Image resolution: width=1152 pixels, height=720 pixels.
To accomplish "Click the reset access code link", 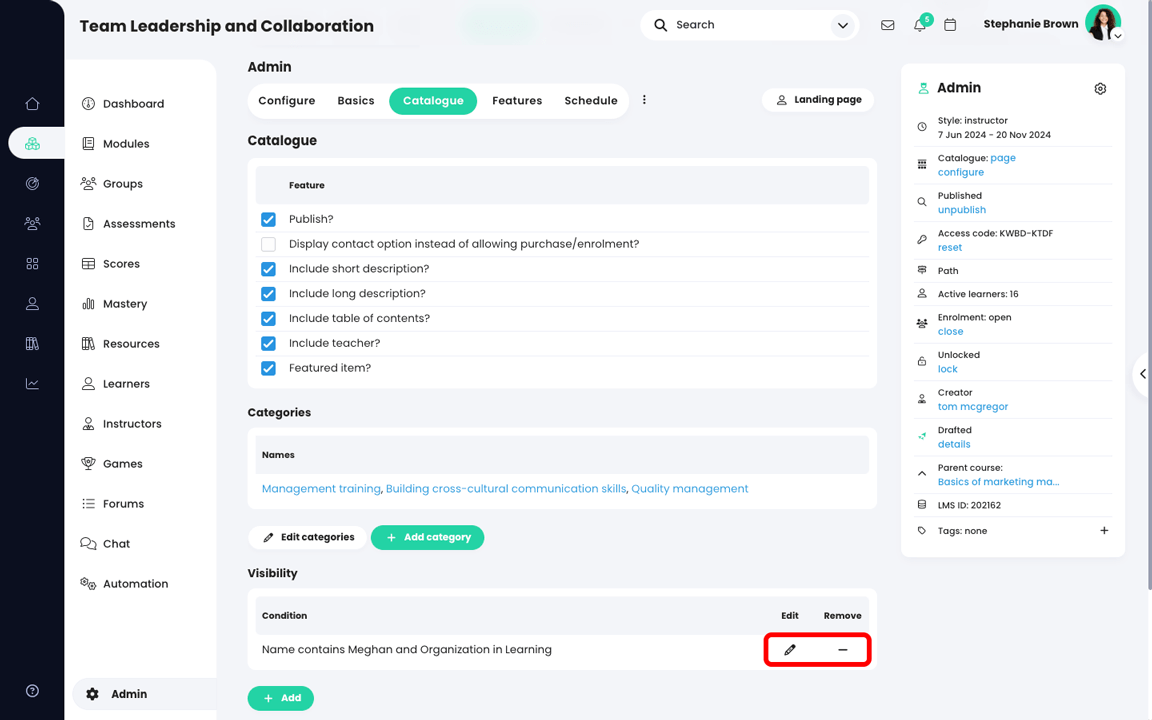I will click(949, 248).
